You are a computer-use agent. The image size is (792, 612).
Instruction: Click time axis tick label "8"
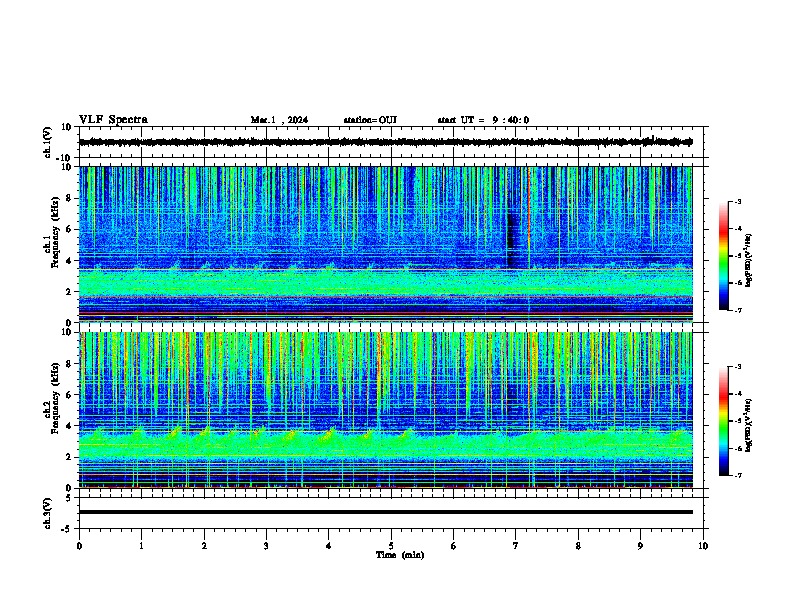pos(578,546)
